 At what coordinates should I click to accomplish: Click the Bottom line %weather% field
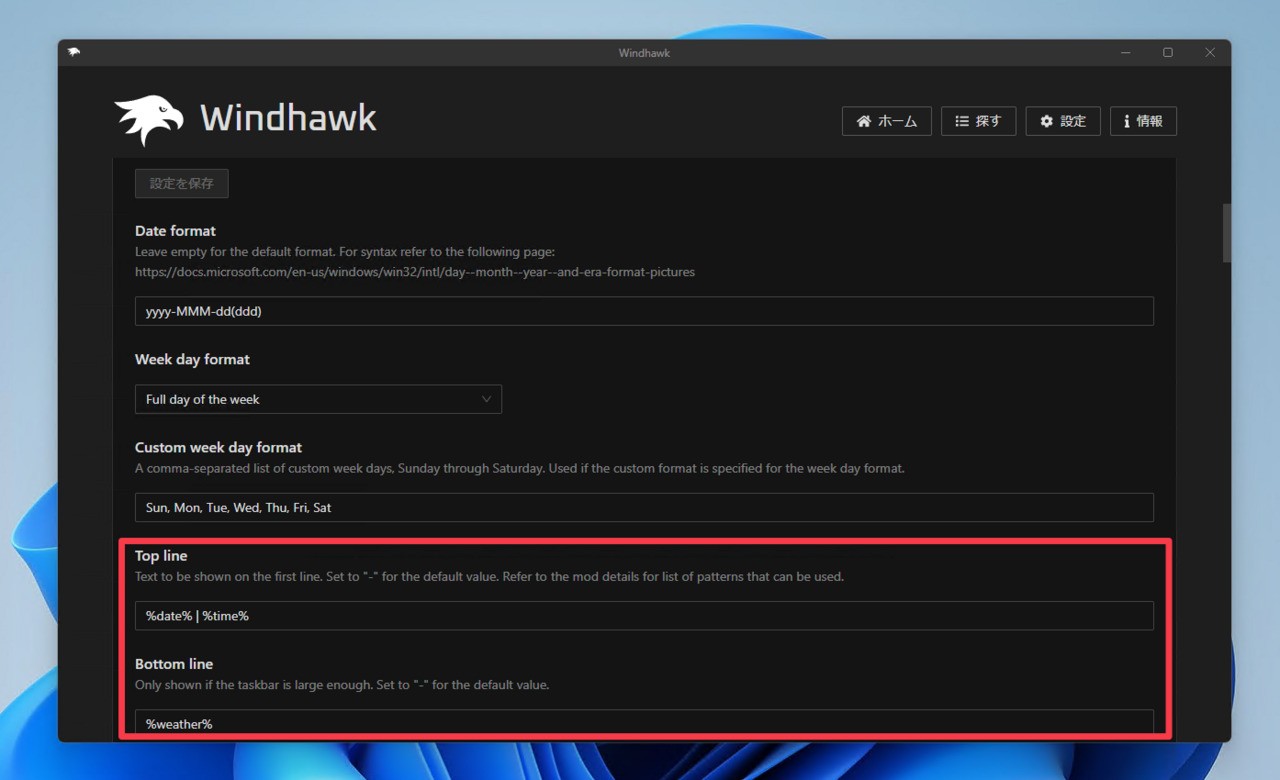point(644,723)
